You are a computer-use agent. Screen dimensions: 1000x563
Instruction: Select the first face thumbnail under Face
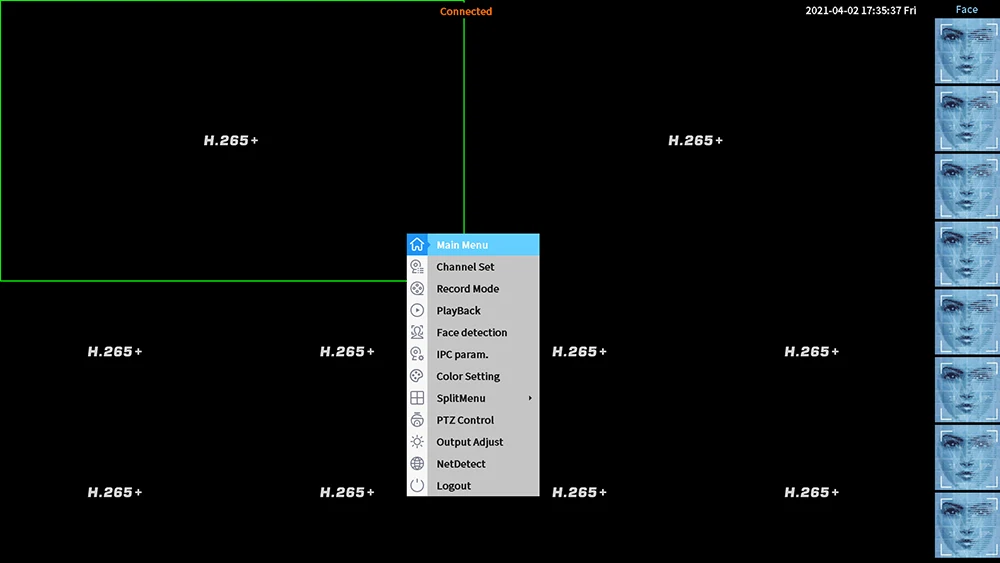(967, 51)
